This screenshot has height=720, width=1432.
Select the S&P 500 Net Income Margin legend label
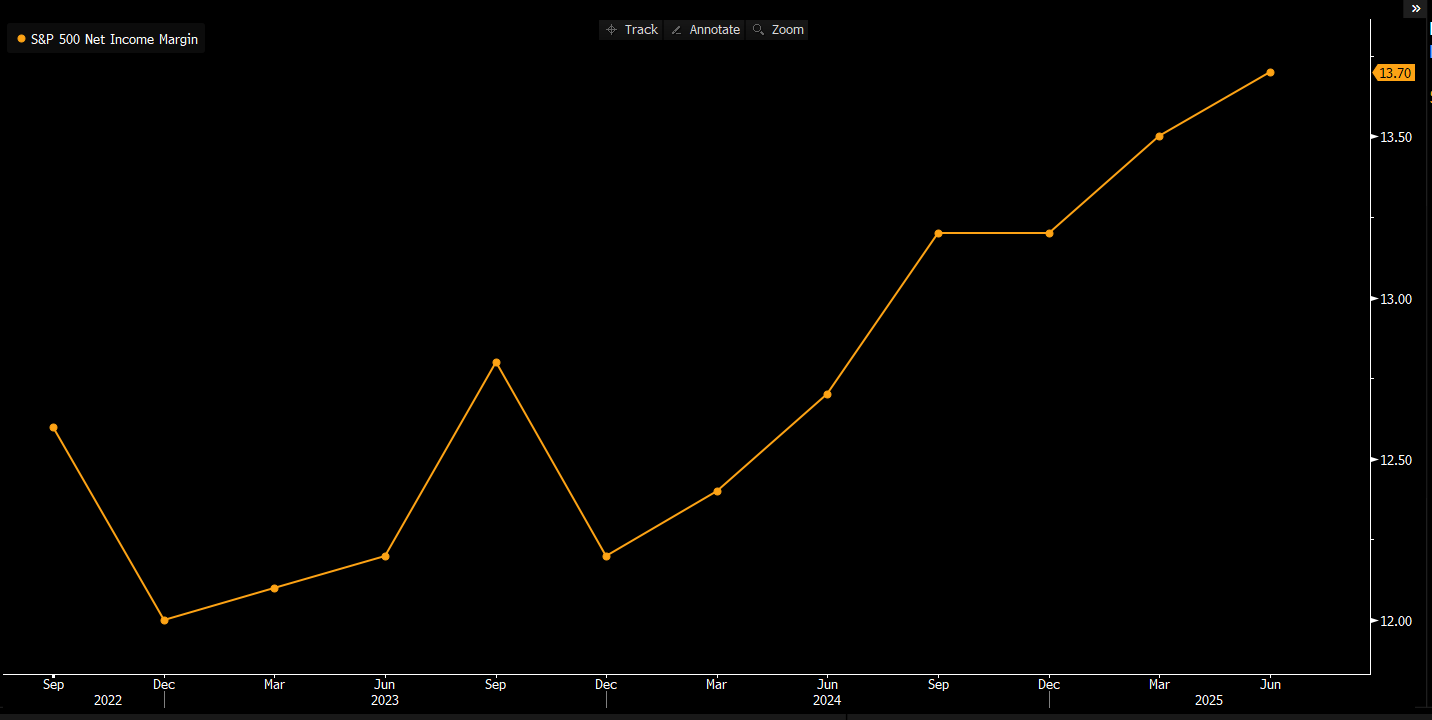pyautogui.click(x=114, y=39)
